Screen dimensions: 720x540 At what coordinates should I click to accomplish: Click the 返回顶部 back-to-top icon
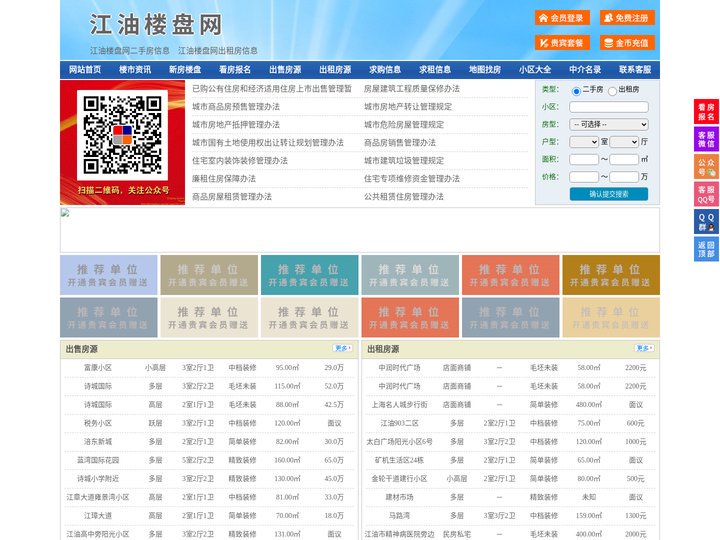tap(706, 249)
